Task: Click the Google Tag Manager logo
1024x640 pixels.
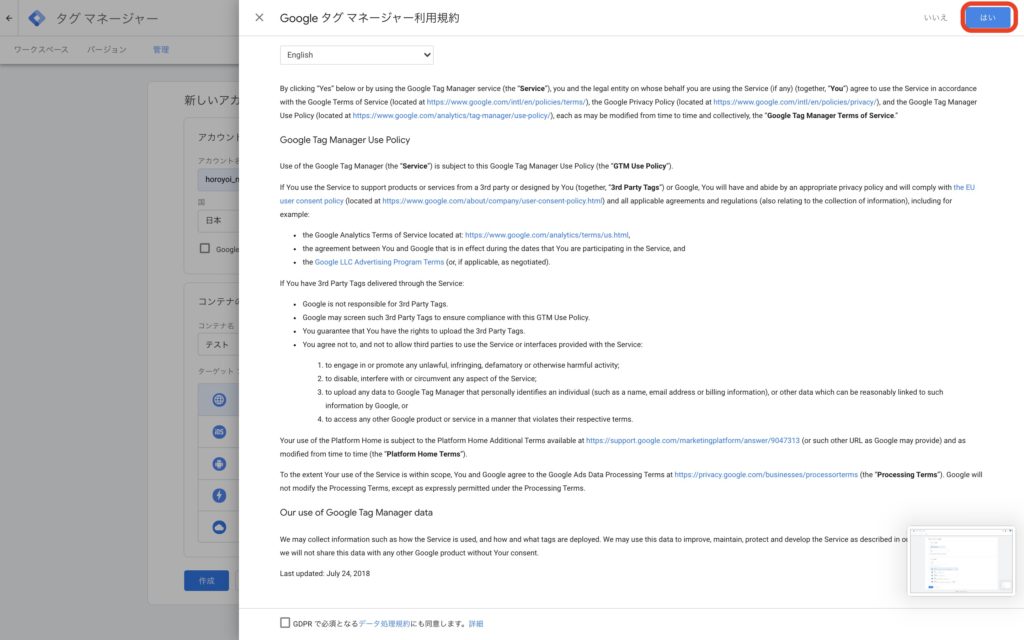Action: point(37,18)
